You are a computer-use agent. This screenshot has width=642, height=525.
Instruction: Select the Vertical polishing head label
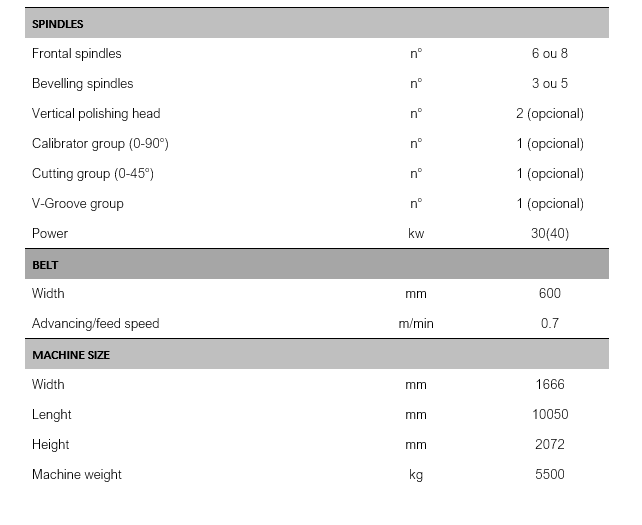(96, 114)
